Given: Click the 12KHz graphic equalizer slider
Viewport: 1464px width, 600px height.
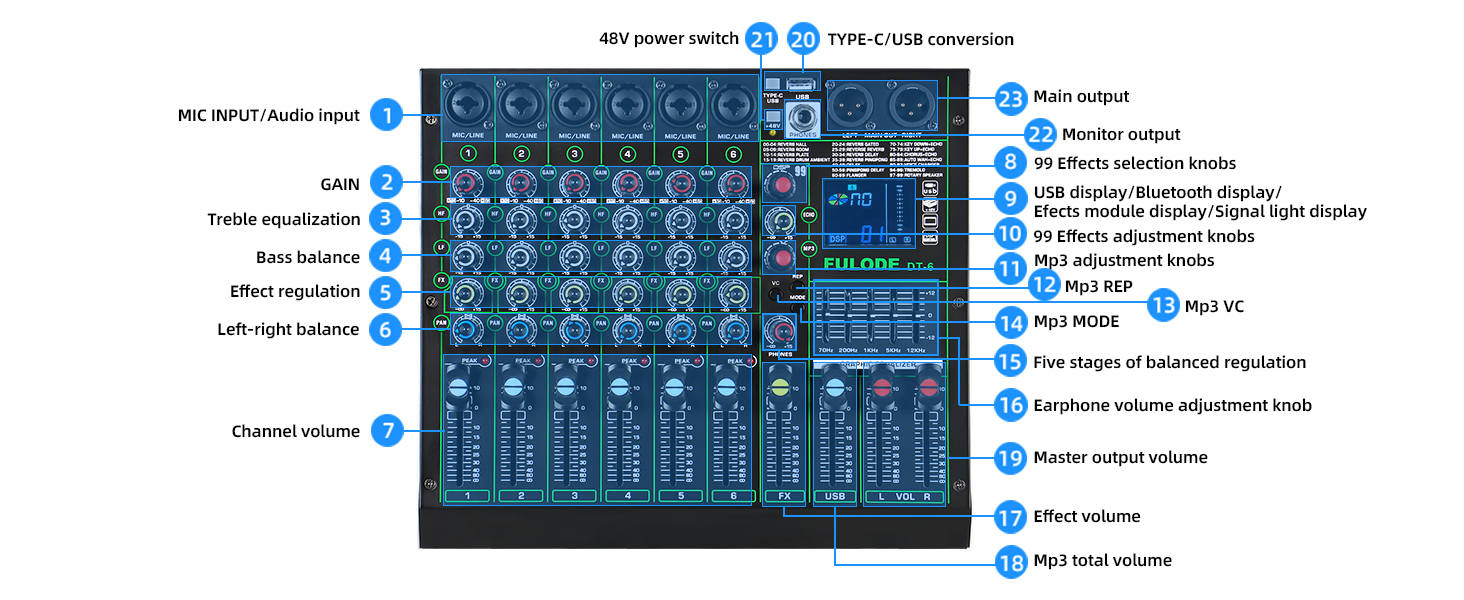Looking at the screenshot, I should [917, 316].
